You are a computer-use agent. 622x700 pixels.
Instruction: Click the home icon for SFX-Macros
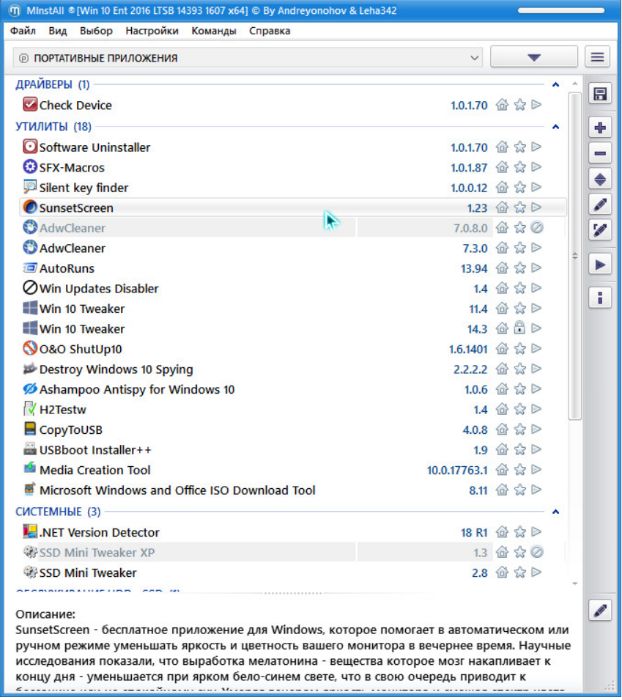(x=502, y=167)
